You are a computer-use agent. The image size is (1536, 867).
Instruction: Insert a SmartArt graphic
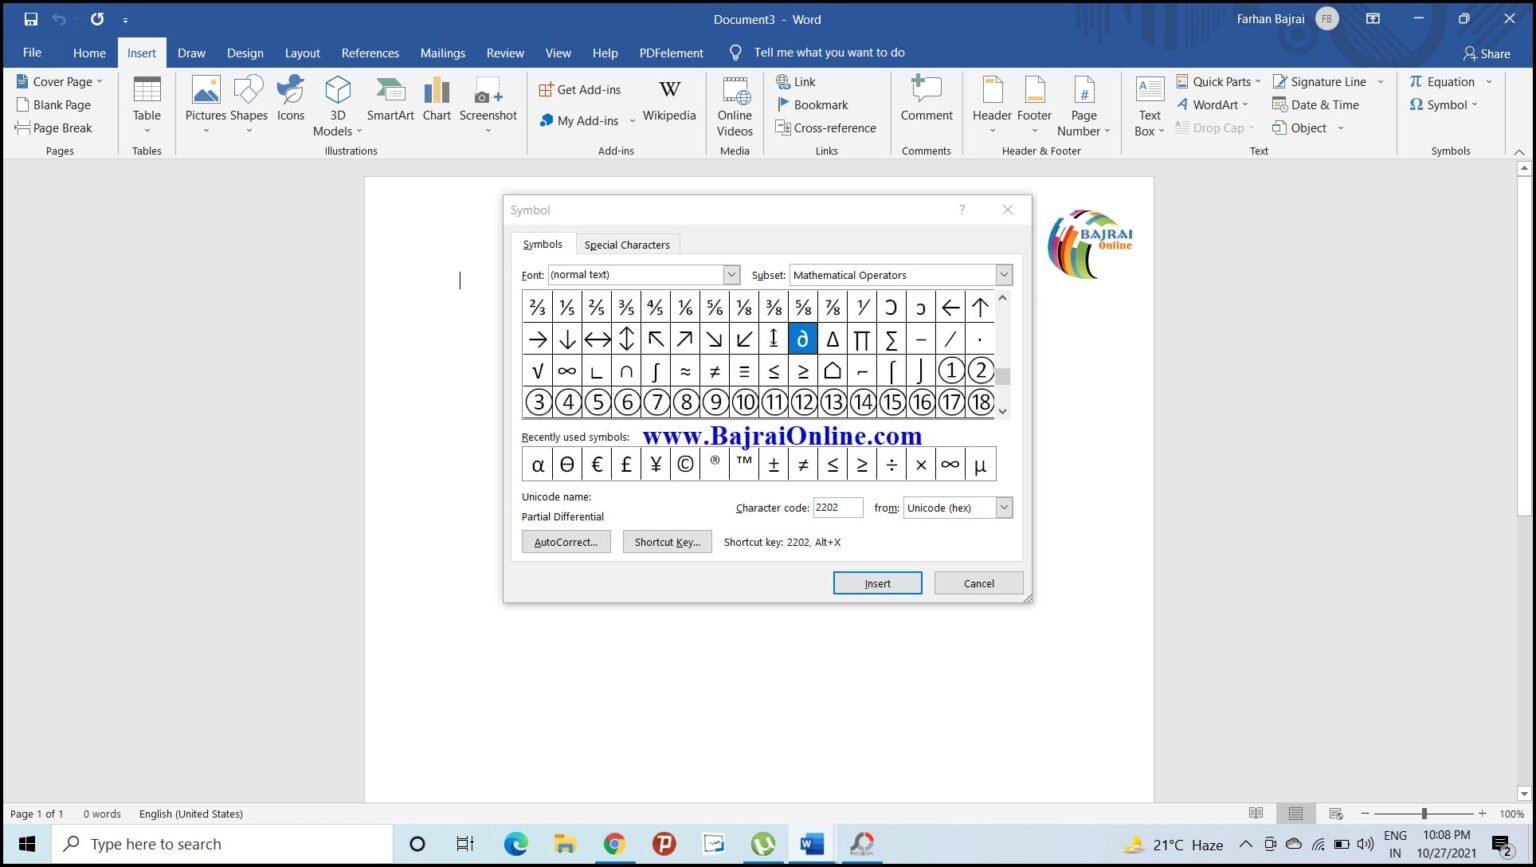click(389, 104)
